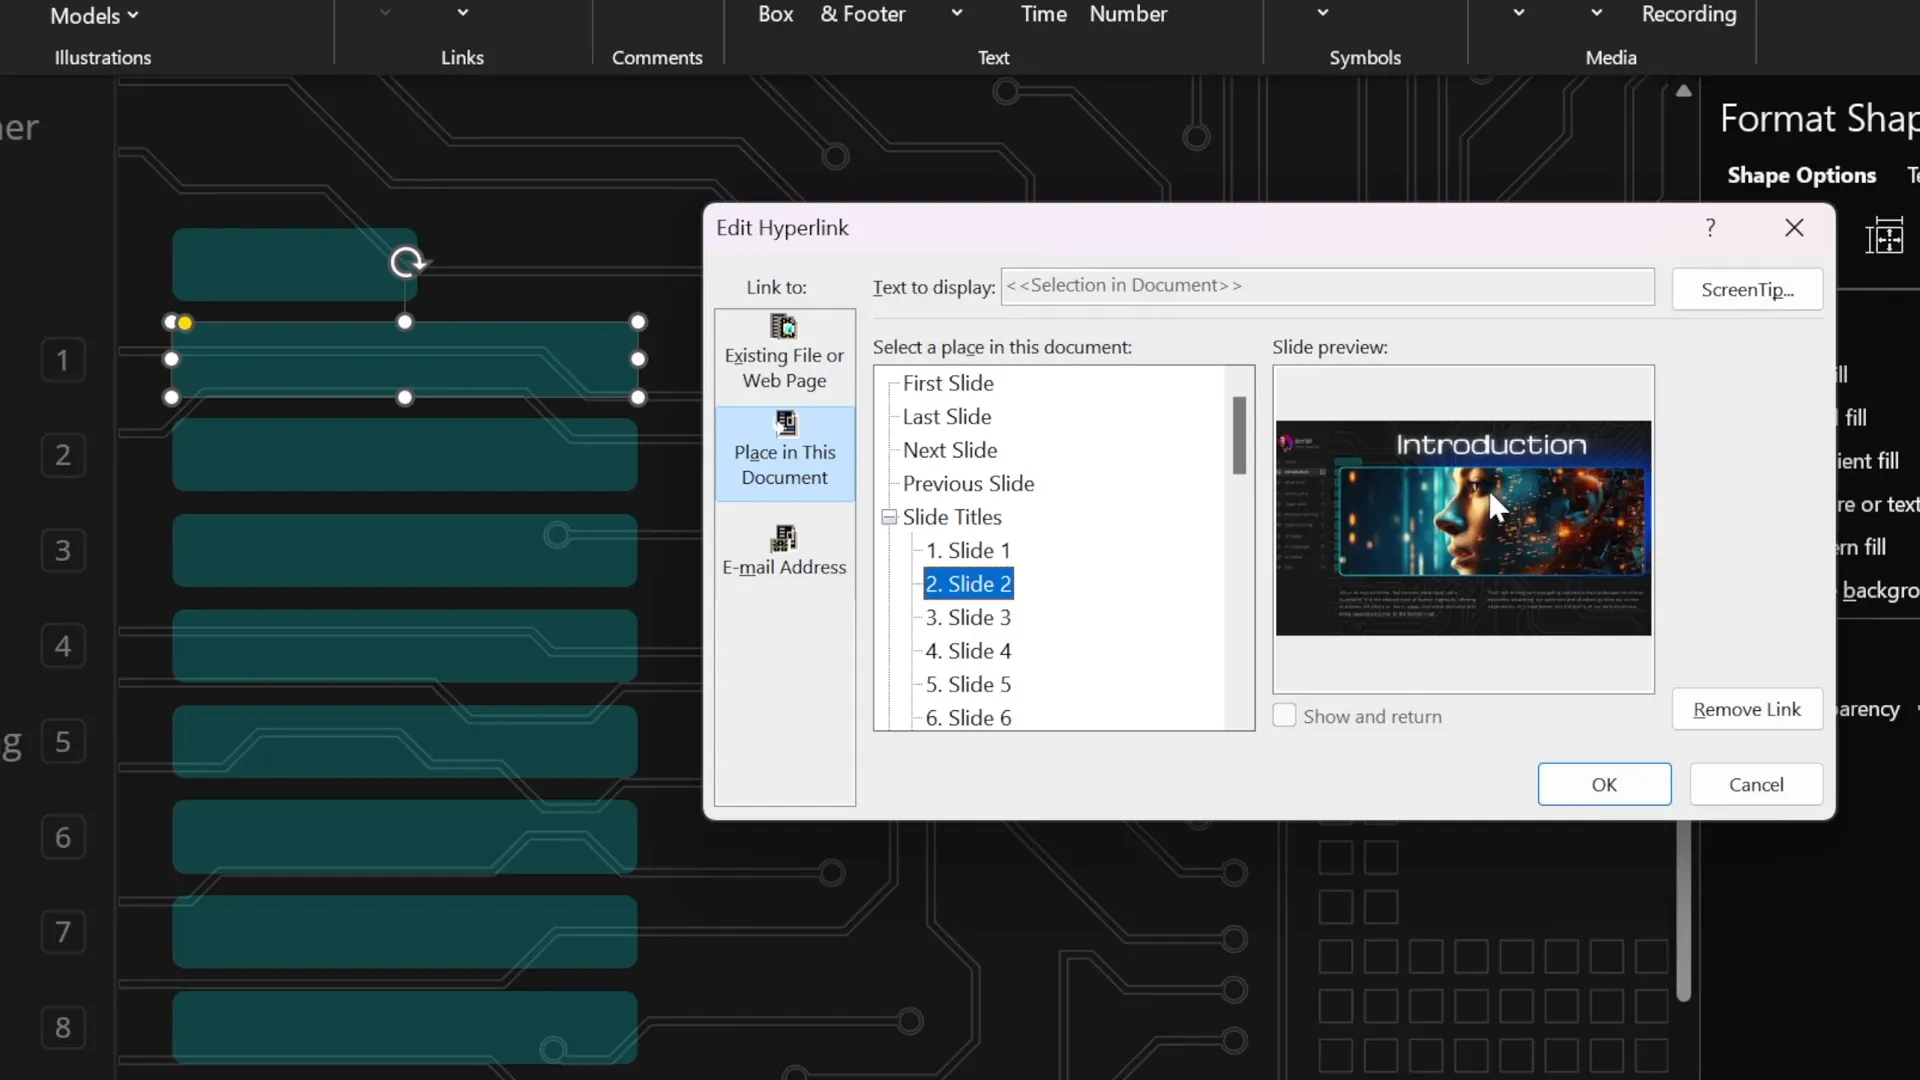Select Place in This Document link type

[x=785, y=452]
